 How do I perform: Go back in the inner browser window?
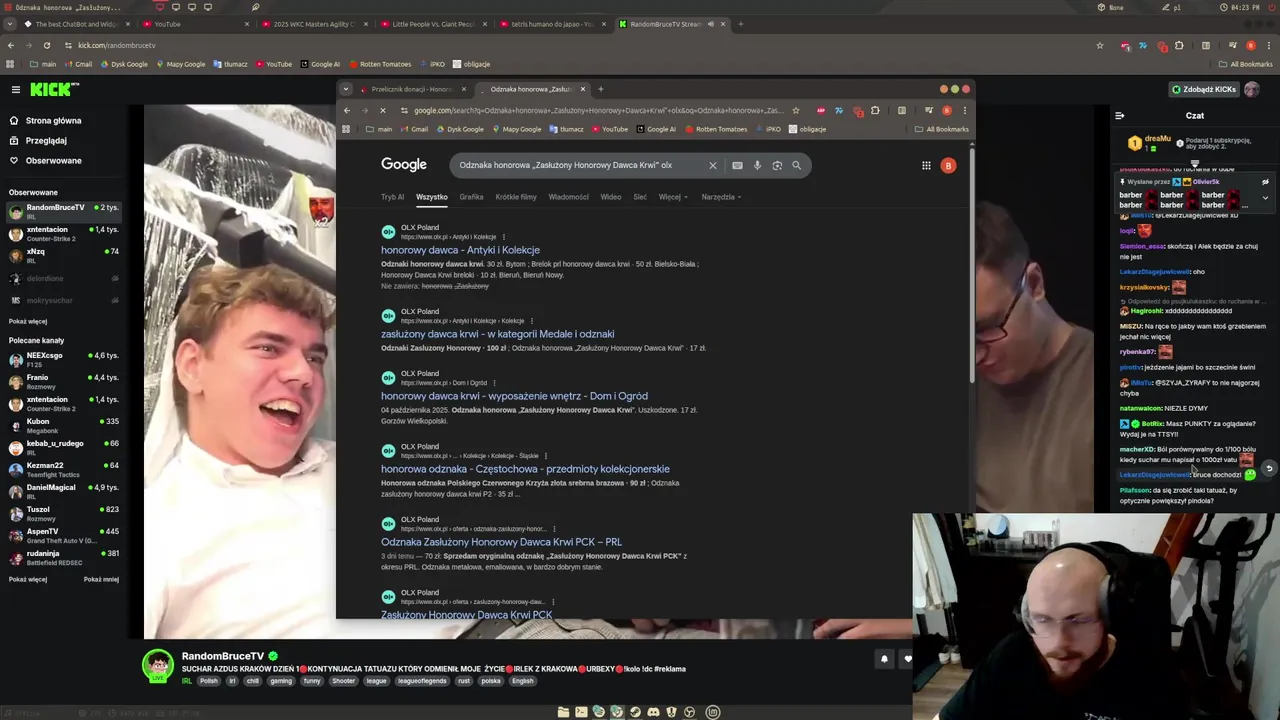[x=346, y=110]
